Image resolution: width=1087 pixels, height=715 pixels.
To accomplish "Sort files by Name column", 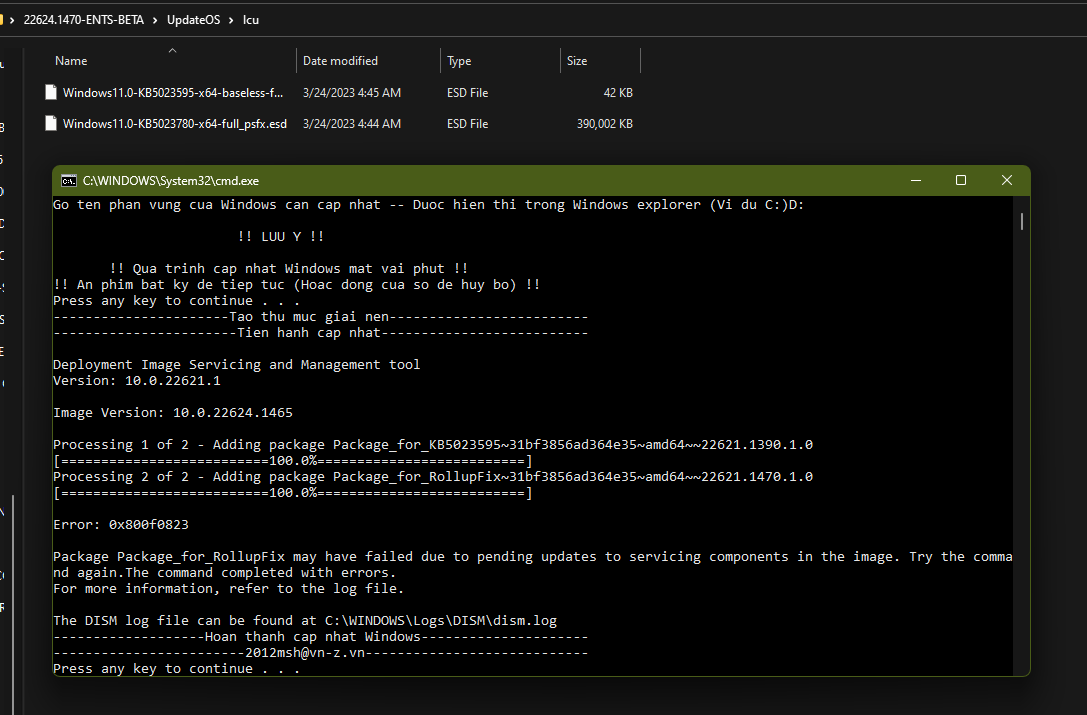I will [71, 61].
